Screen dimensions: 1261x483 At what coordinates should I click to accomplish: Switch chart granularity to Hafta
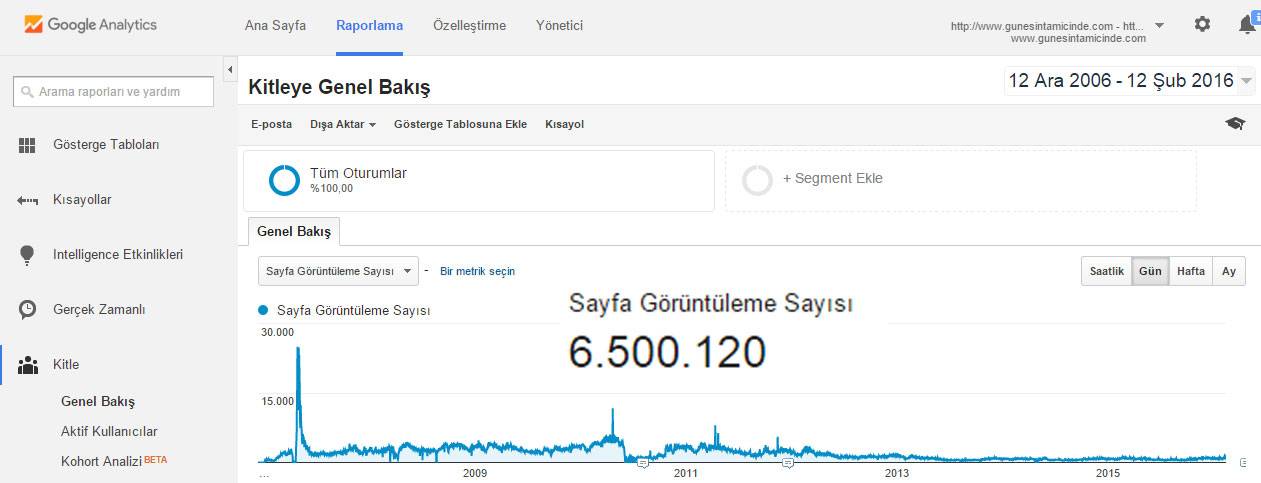point(1190,272)
